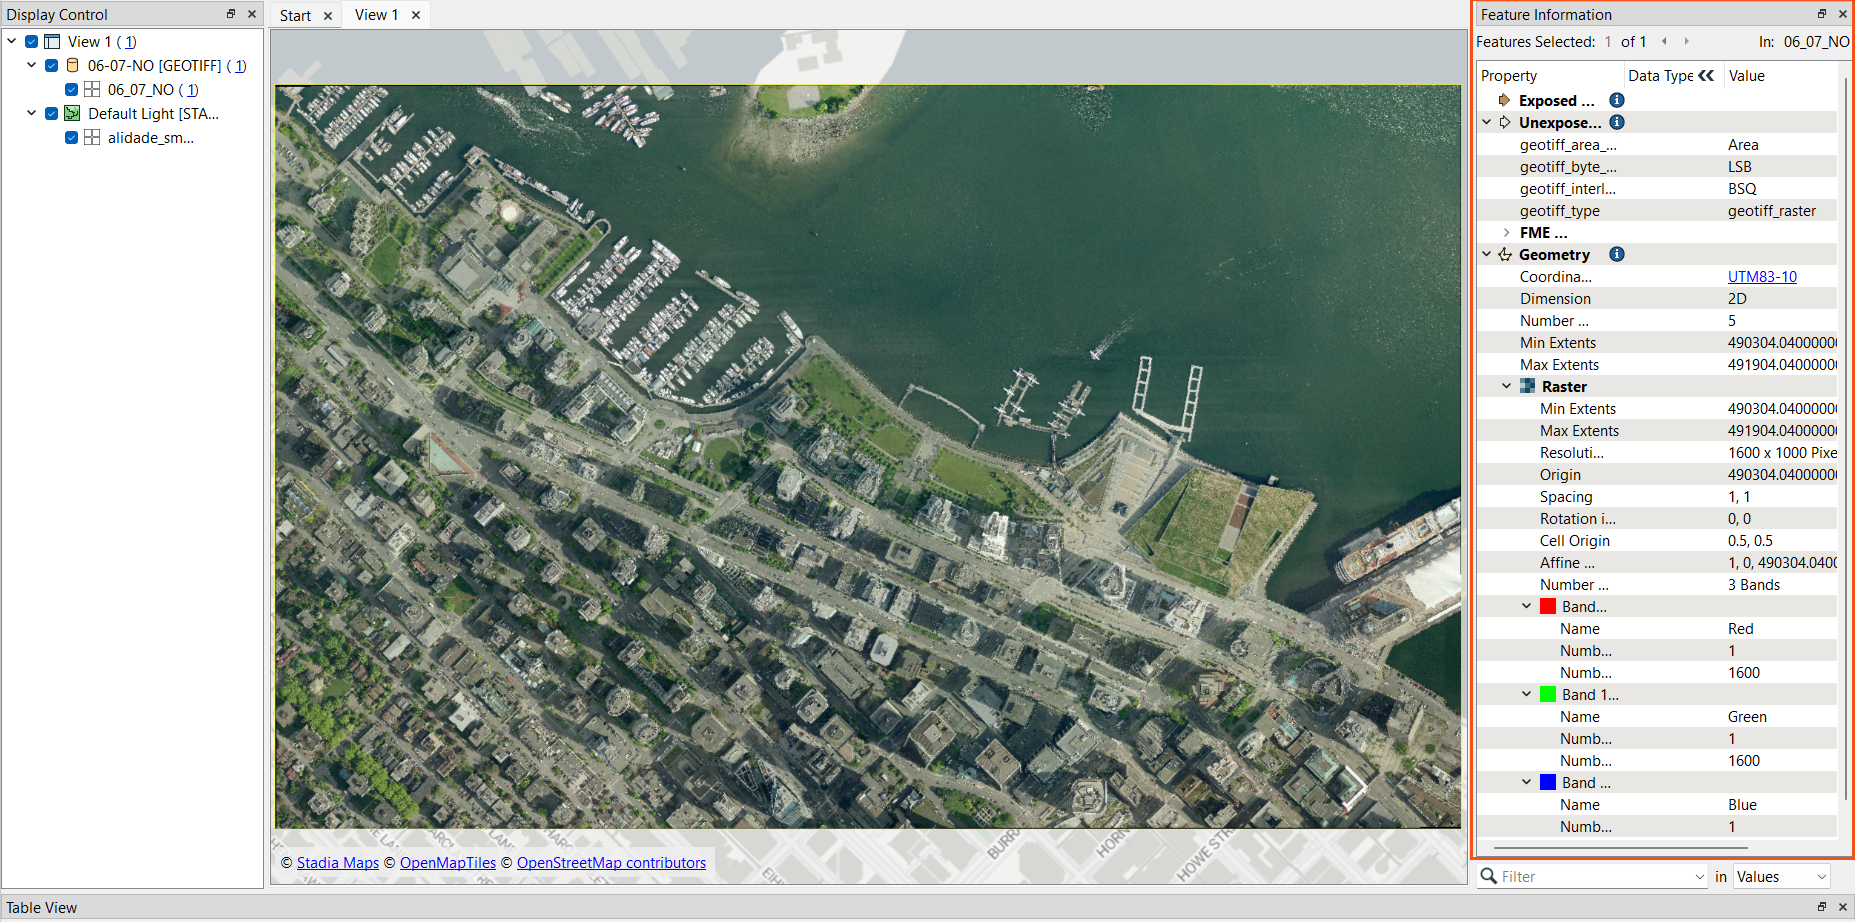The width and height of the screenshot is (1855, 922).
Task: Click the red band color swatch
Action: coord(1548,606)
